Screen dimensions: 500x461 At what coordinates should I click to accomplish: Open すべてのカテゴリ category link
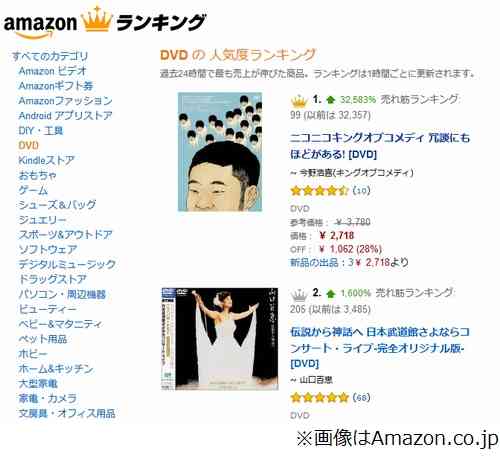click(x=50, y=56)
